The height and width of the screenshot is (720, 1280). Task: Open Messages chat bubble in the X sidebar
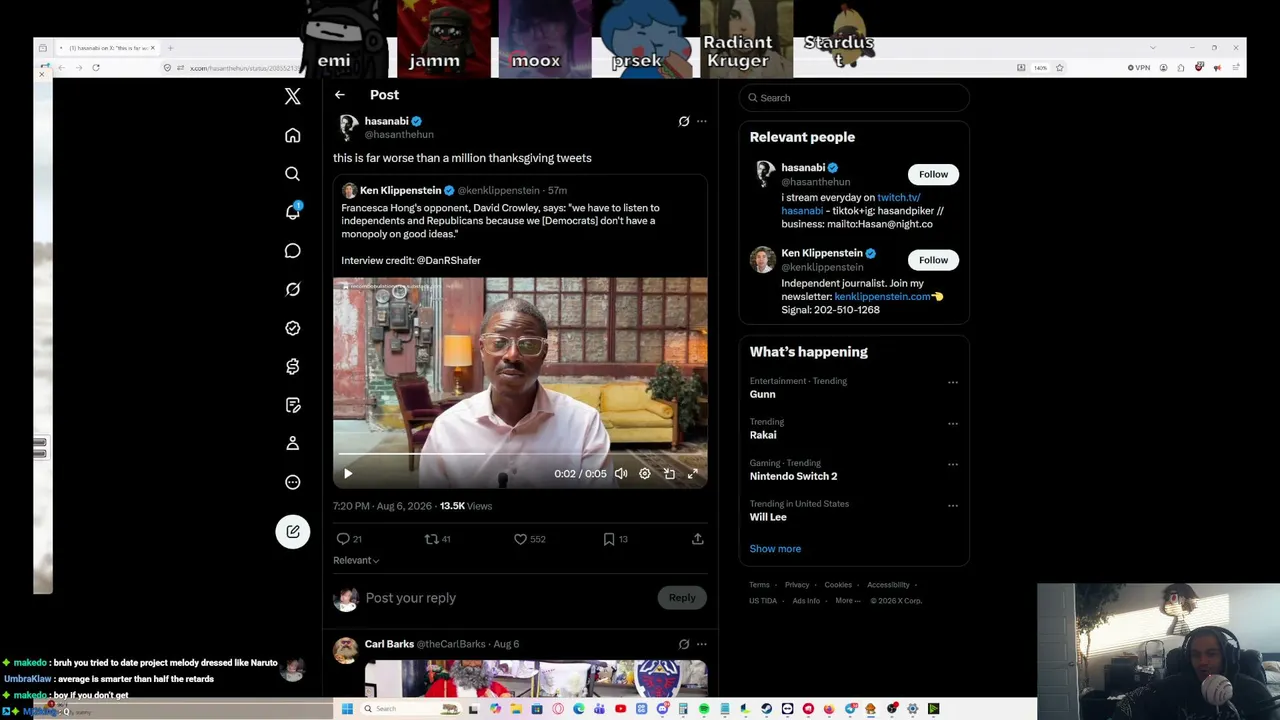(292, 251)
